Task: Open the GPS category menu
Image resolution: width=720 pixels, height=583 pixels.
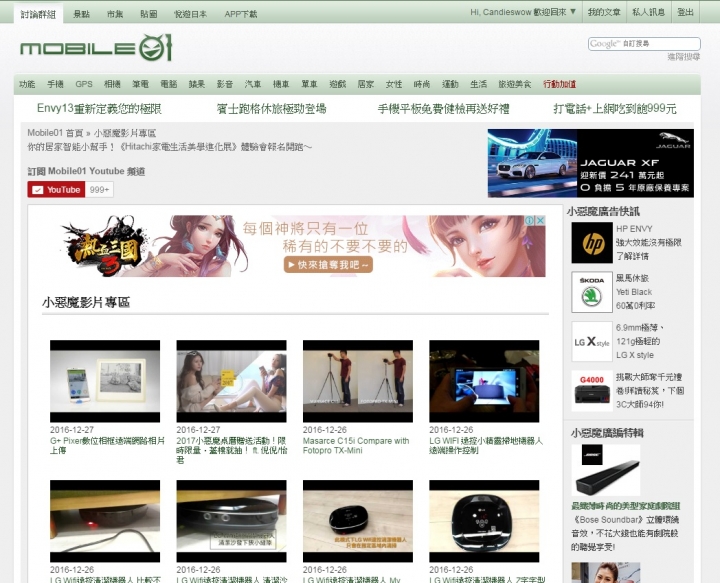Action: (x=84, y=84)
